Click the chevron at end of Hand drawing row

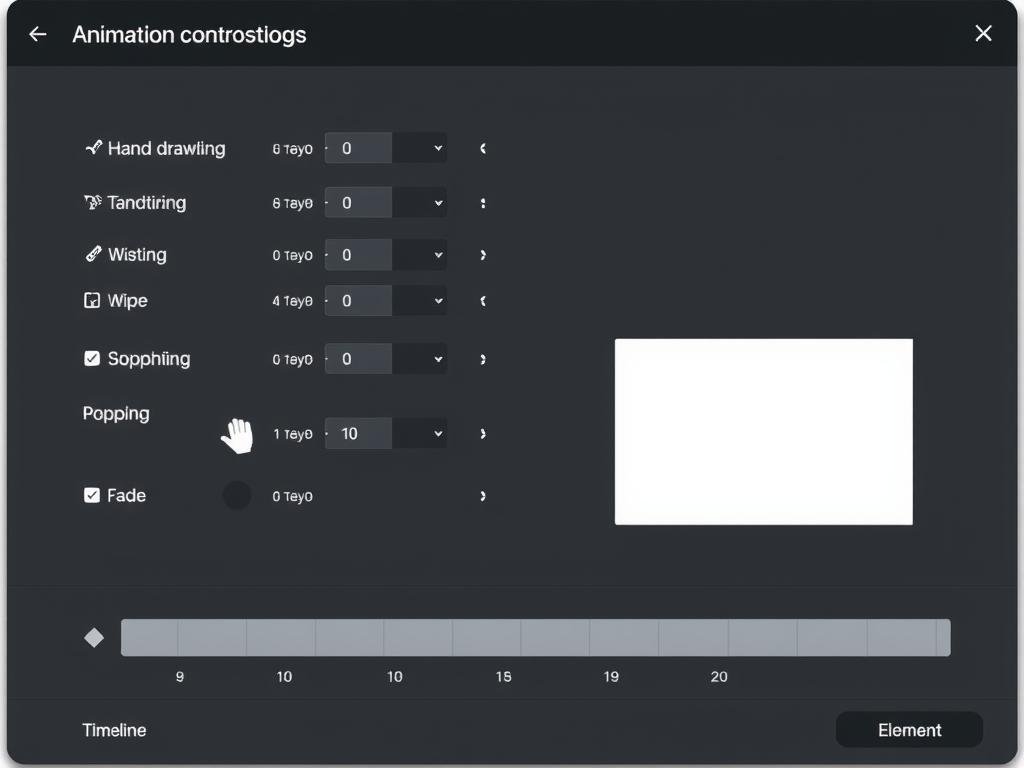click(x=483, y=148)
